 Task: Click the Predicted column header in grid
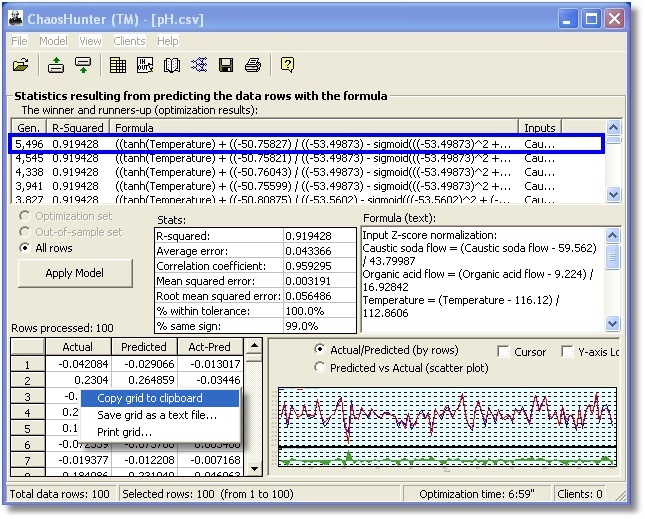point(144,347)
